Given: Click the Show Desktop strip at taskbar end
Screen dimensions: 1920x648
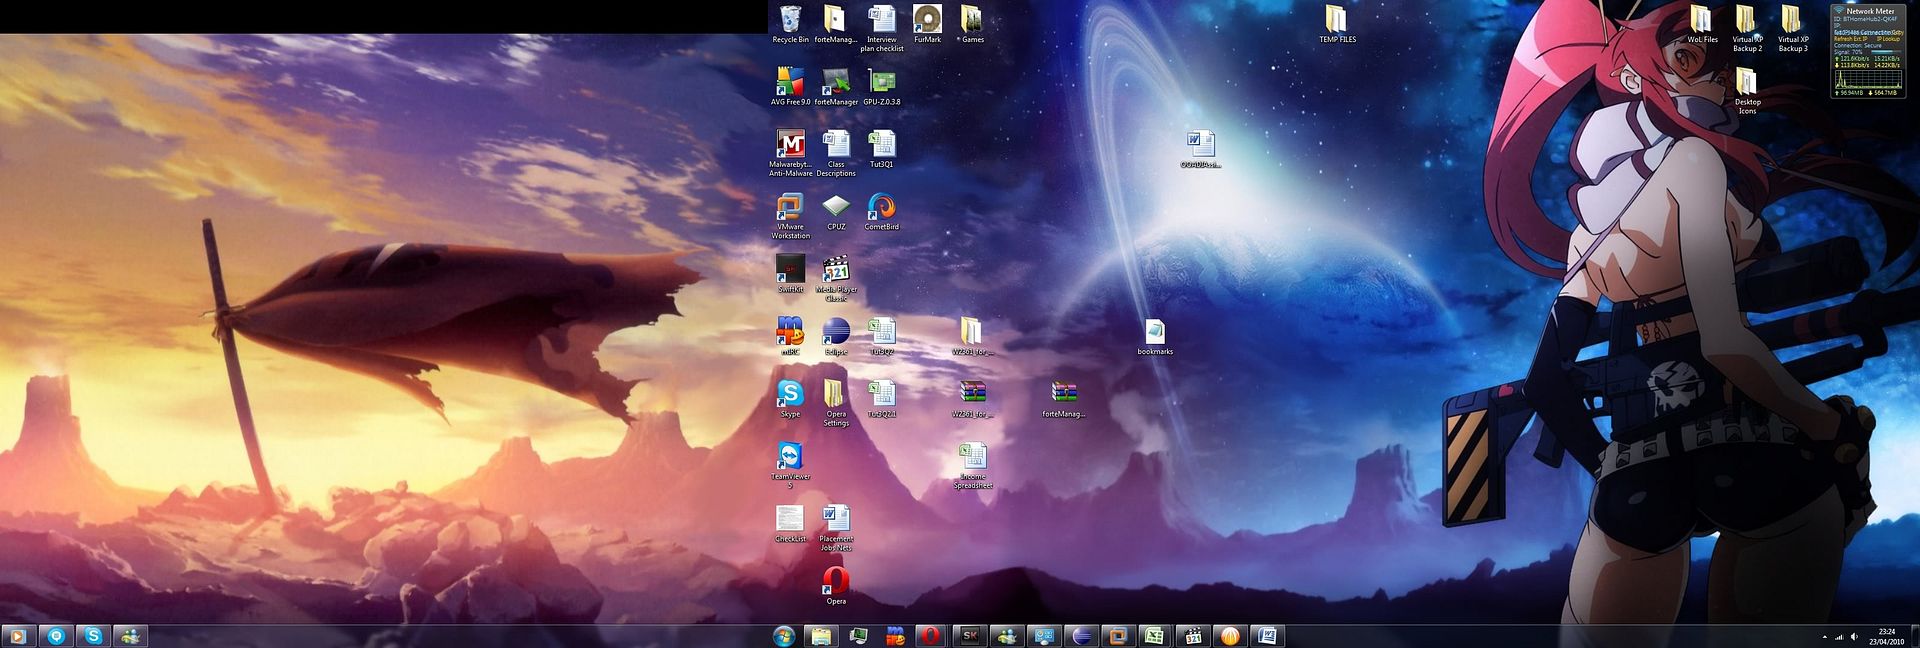Looking at the screenshot, I should click(1915, 636).
